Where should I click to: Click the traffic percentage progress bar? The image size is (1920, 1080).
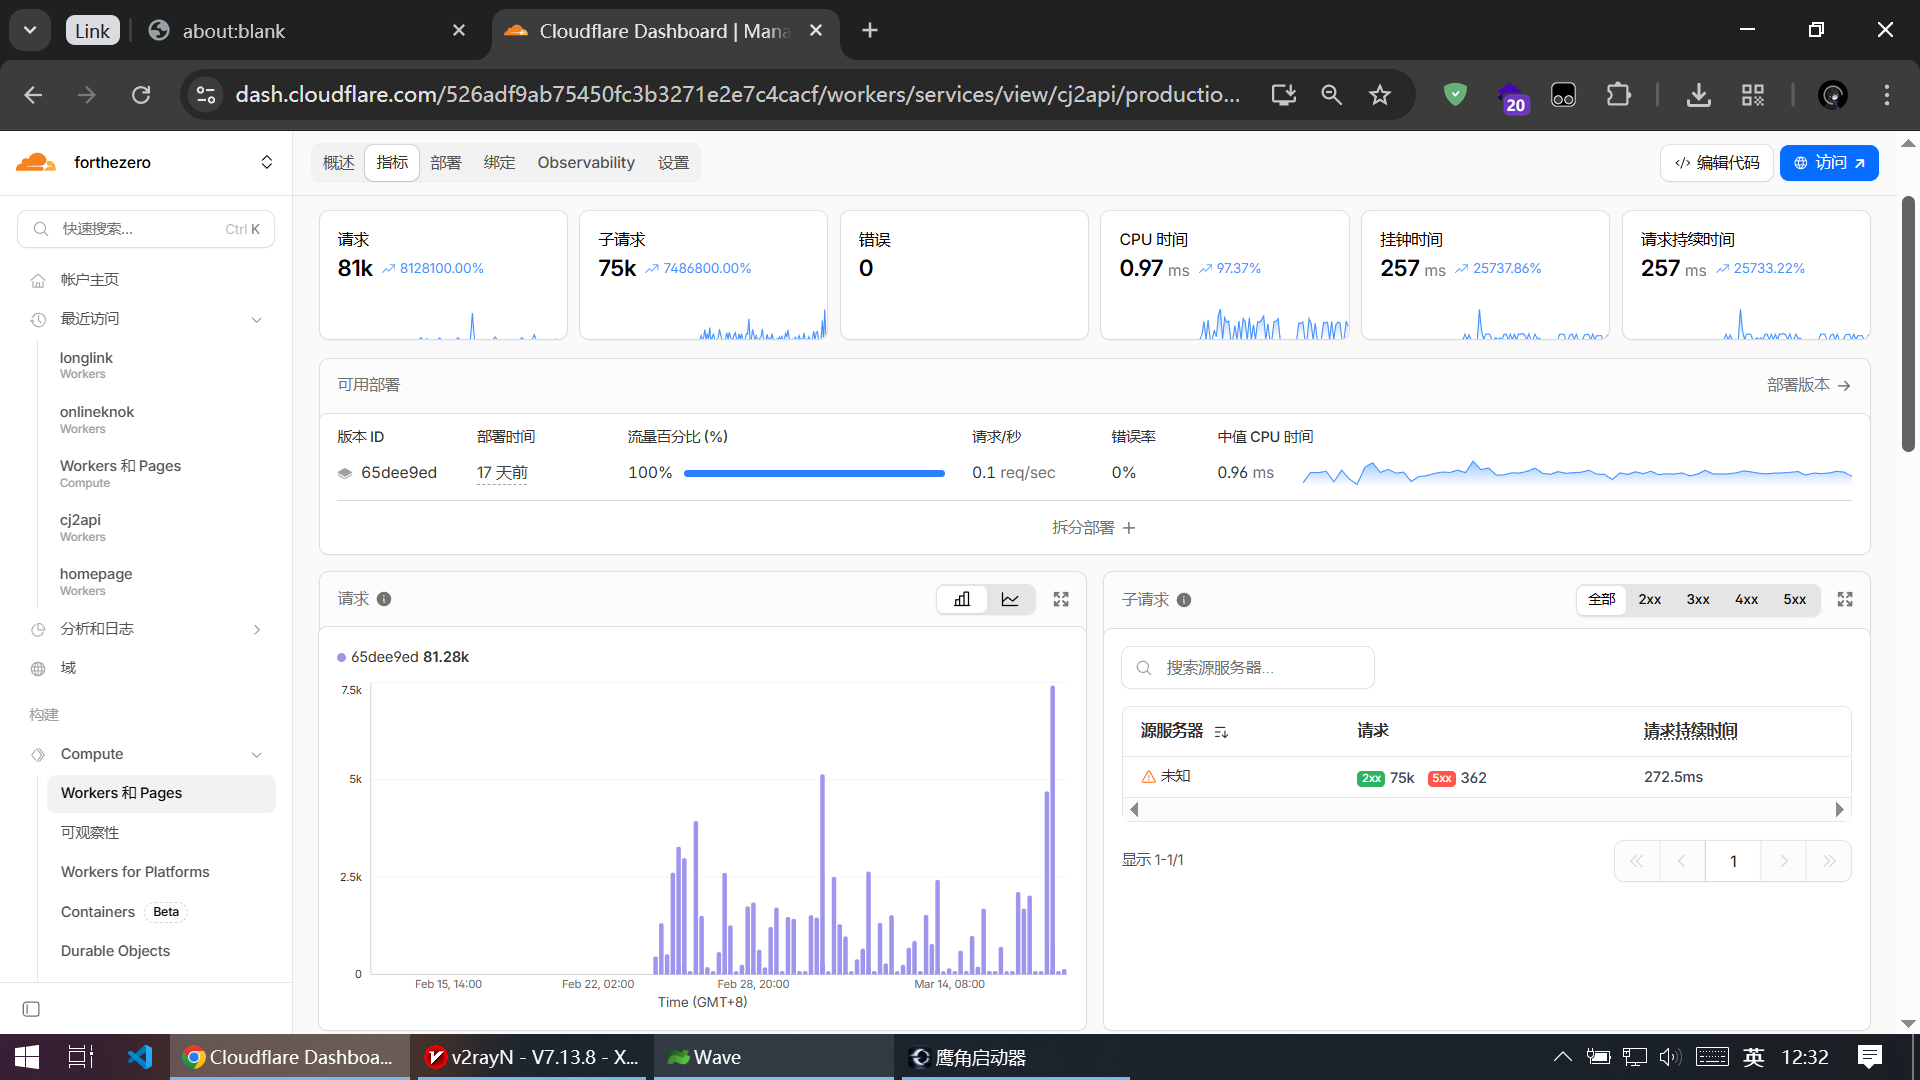tap(814, 473)
